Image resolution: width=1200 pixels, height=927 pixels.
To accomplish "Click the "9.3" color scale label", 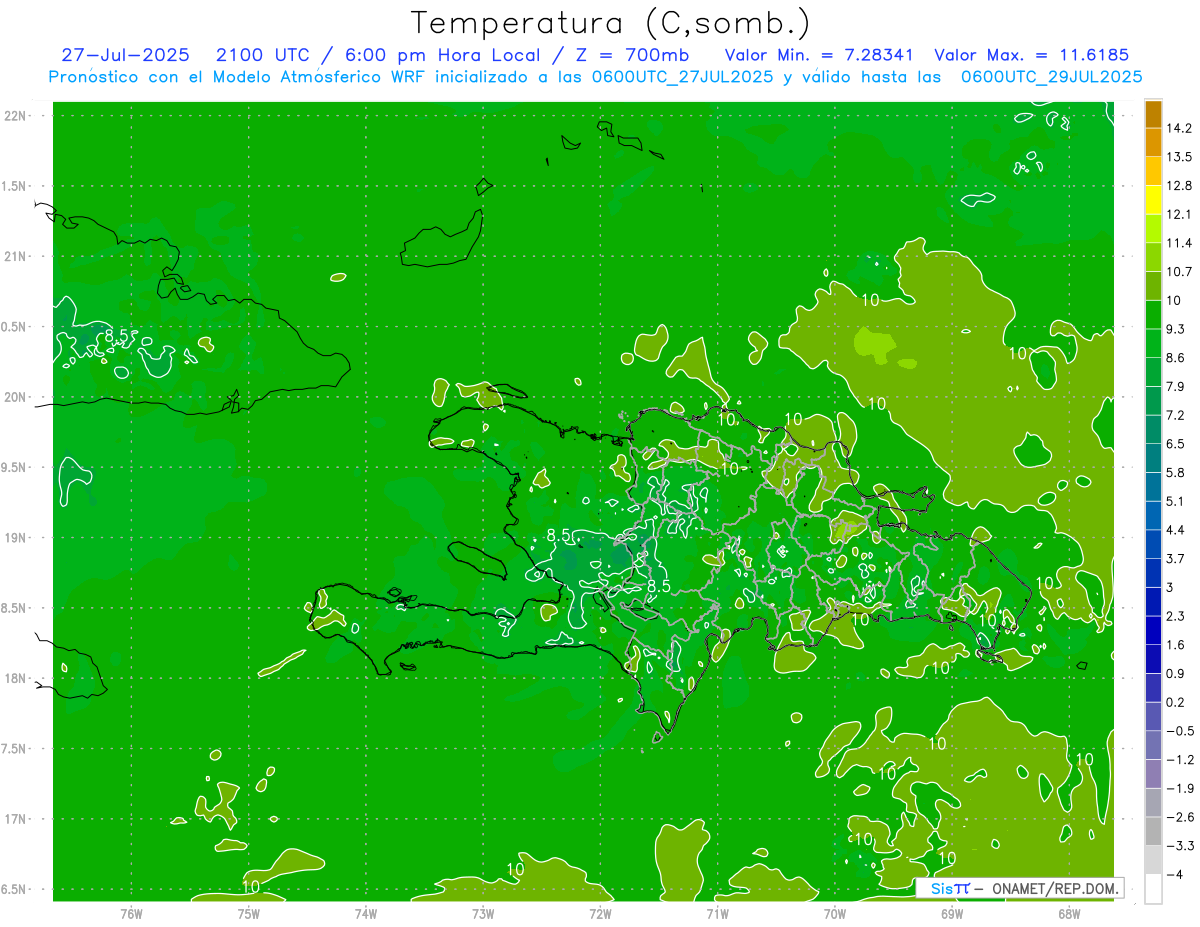I will point(1176,329).
